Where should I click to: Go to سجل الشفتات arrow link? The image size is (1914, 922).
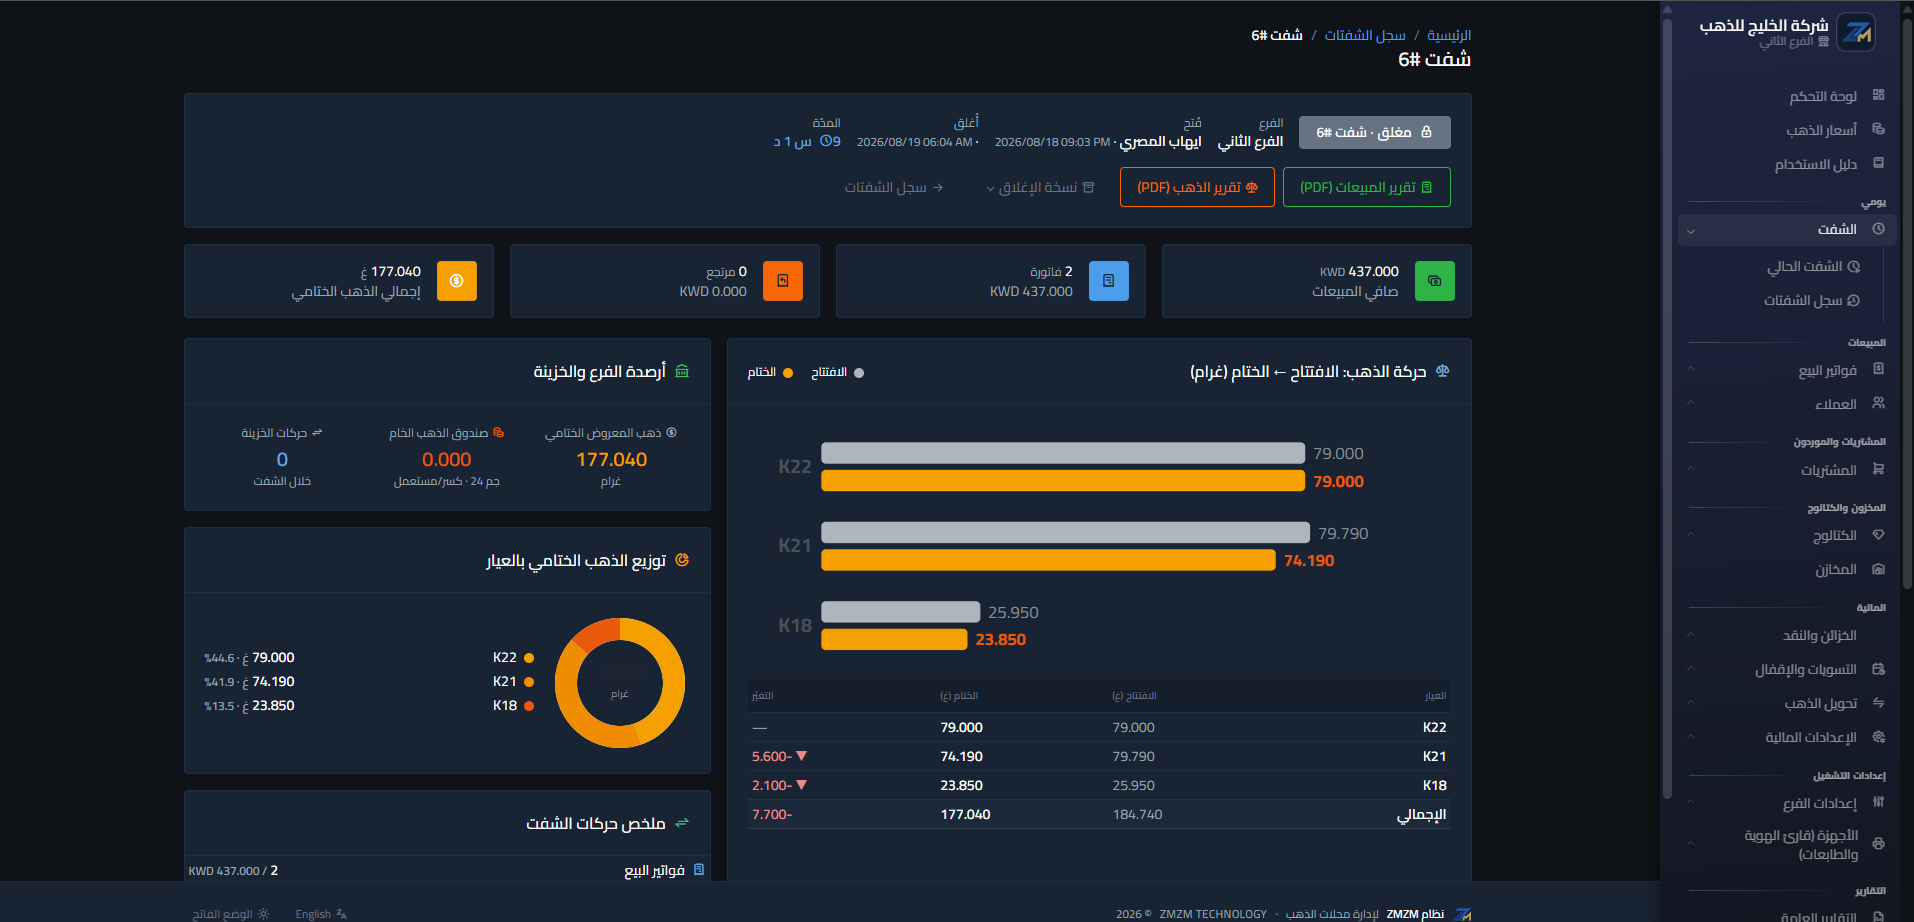pos(893,187)
